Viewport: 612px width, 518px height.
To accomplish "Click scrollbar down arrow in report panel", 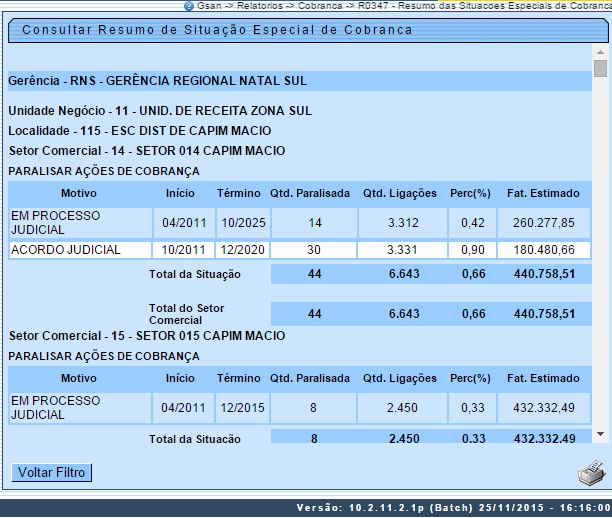I will [x=600, y=434].
